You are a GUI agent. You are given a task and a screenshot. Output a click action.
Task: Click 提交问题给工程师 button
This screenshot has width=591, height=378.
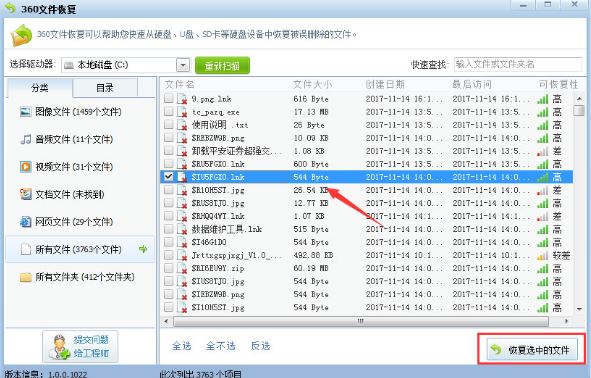point(80,347)
